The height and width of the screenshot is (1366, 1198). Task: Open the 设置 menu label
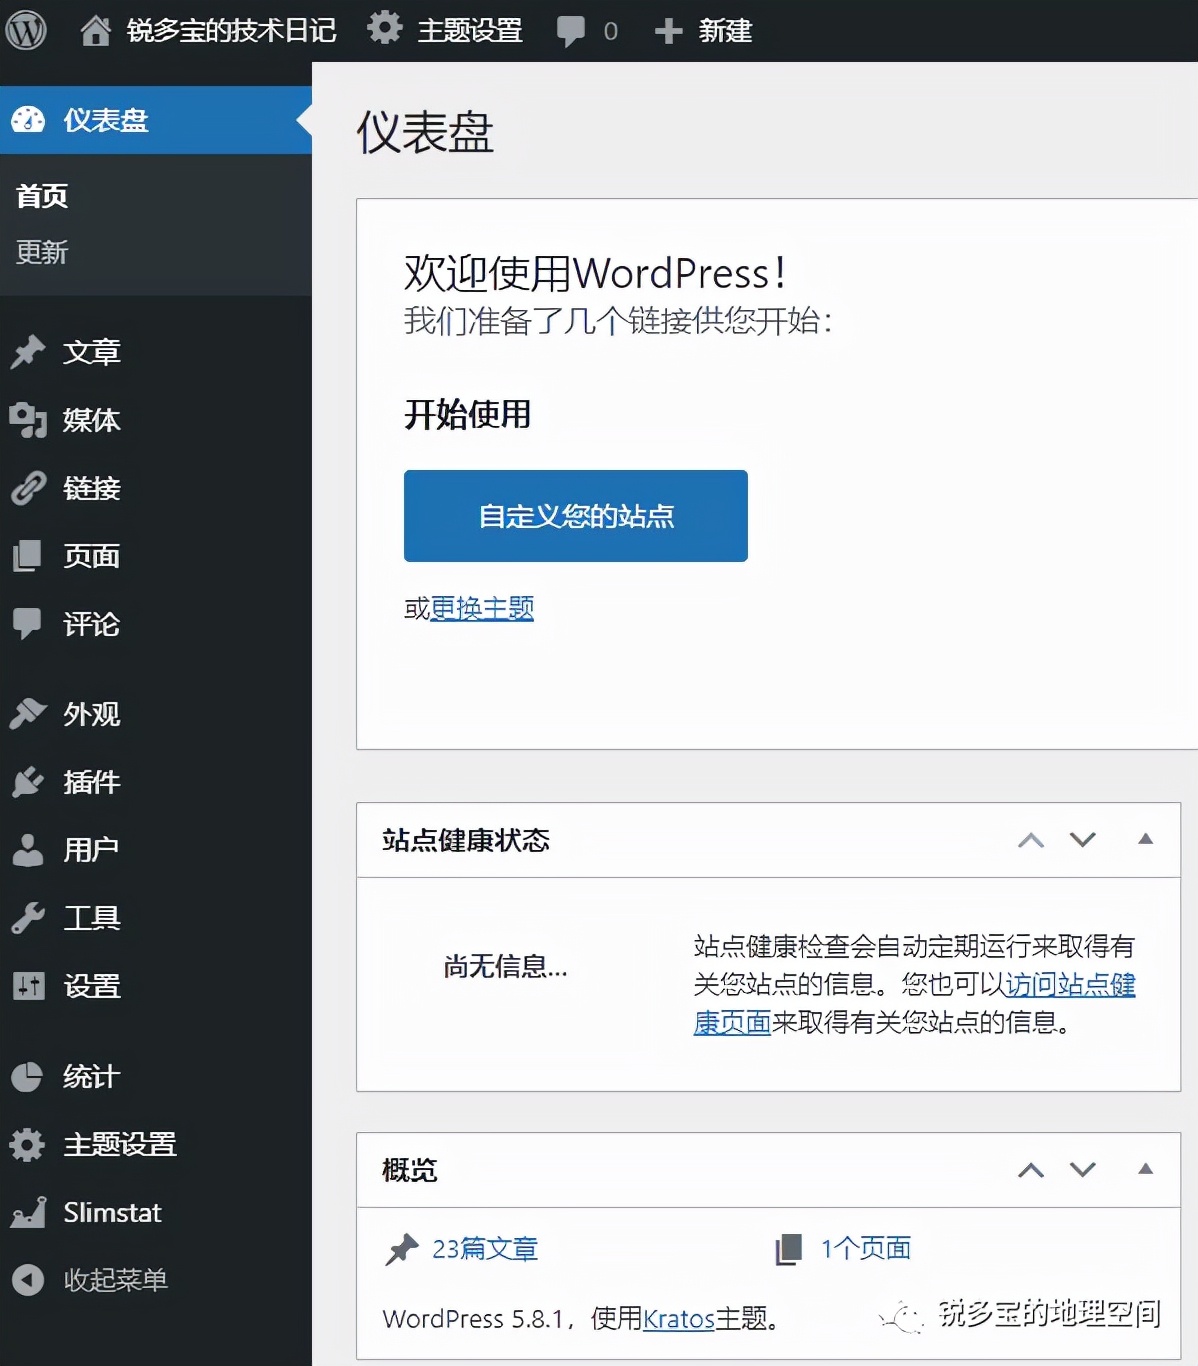click(x=92, y=986)
